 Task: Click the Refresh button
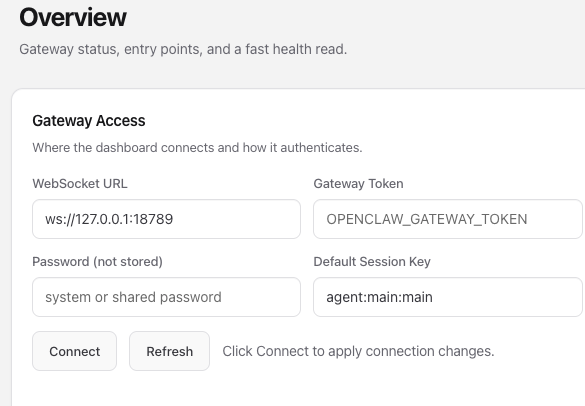(169, 351)
